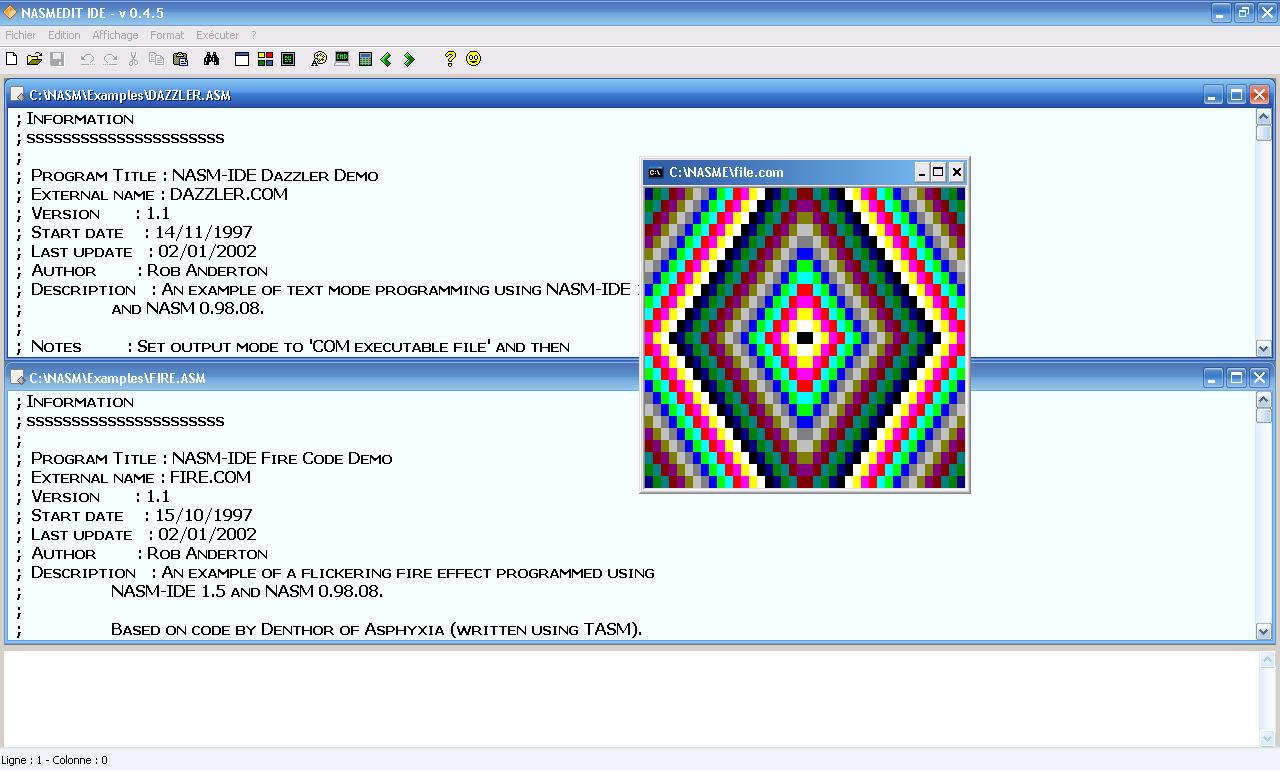The image size is (1280, 770).
Task: Select the colored squares toolbar icon
Action: coord(266,59)
